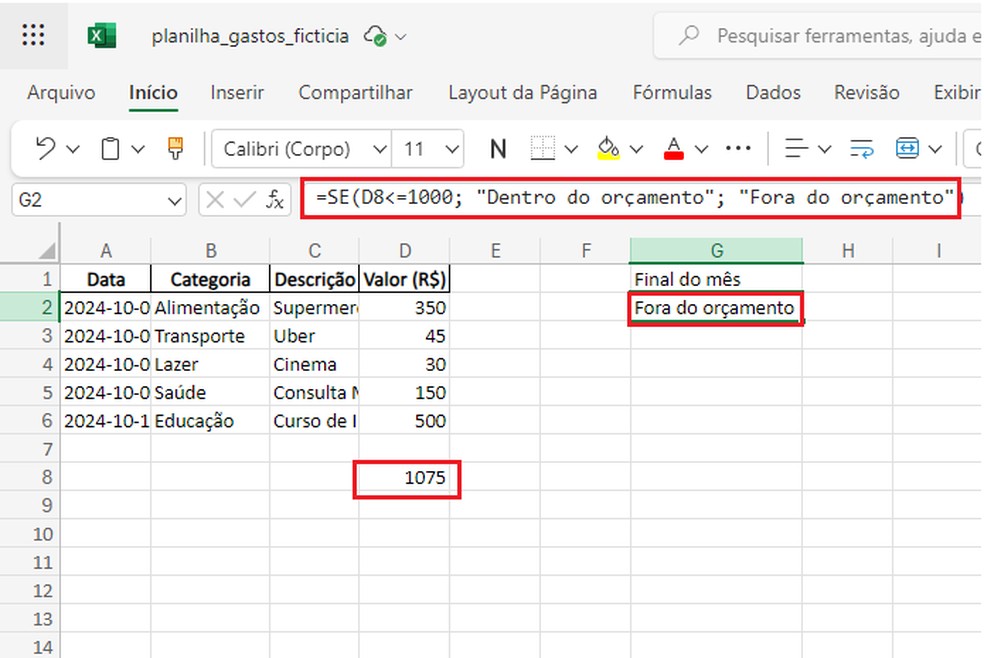Select column D header
Viewport: 984px width, 658px height.
coord(405,251)
